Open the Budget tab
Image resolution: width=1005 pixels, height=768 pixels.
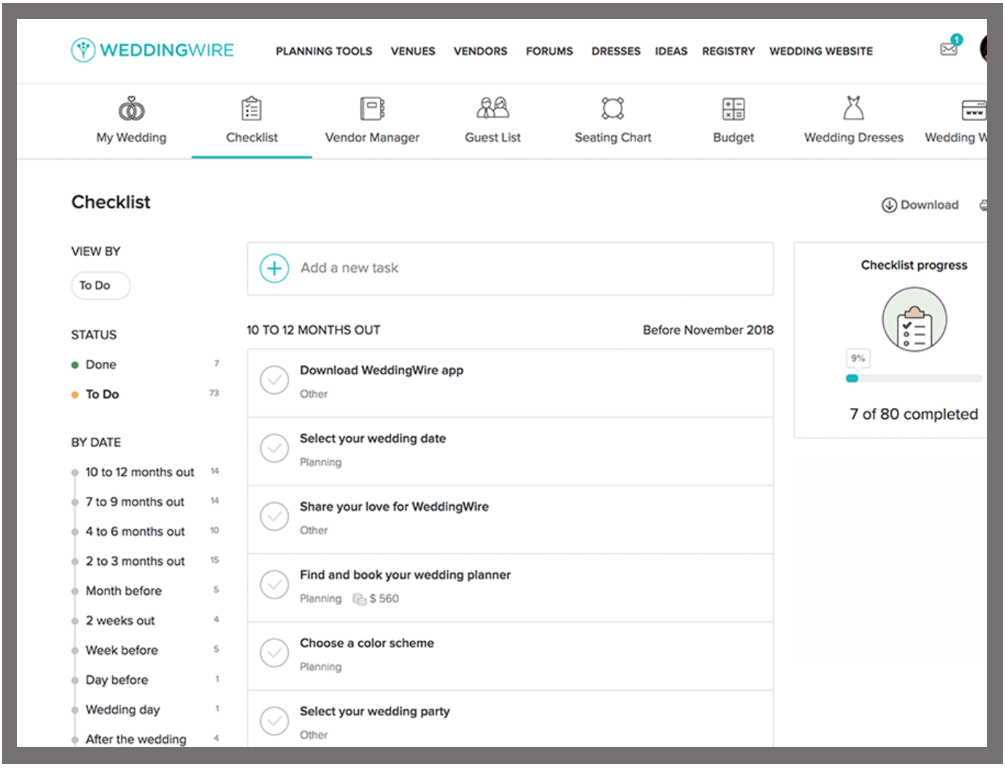tap(733, 137)
